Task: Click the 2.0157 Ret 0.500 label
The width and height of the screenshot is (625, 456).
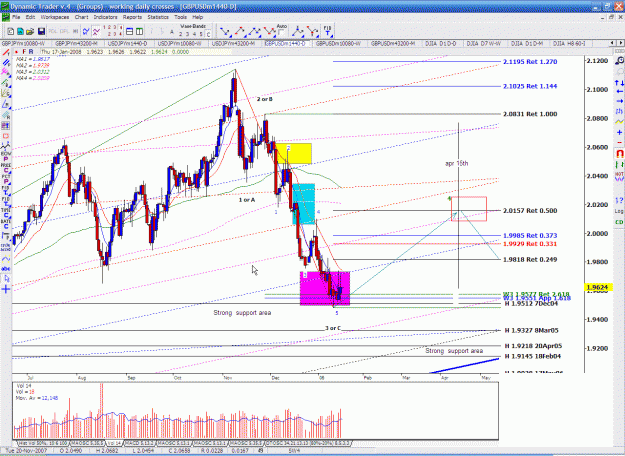Action: click(x=530, y=210)
